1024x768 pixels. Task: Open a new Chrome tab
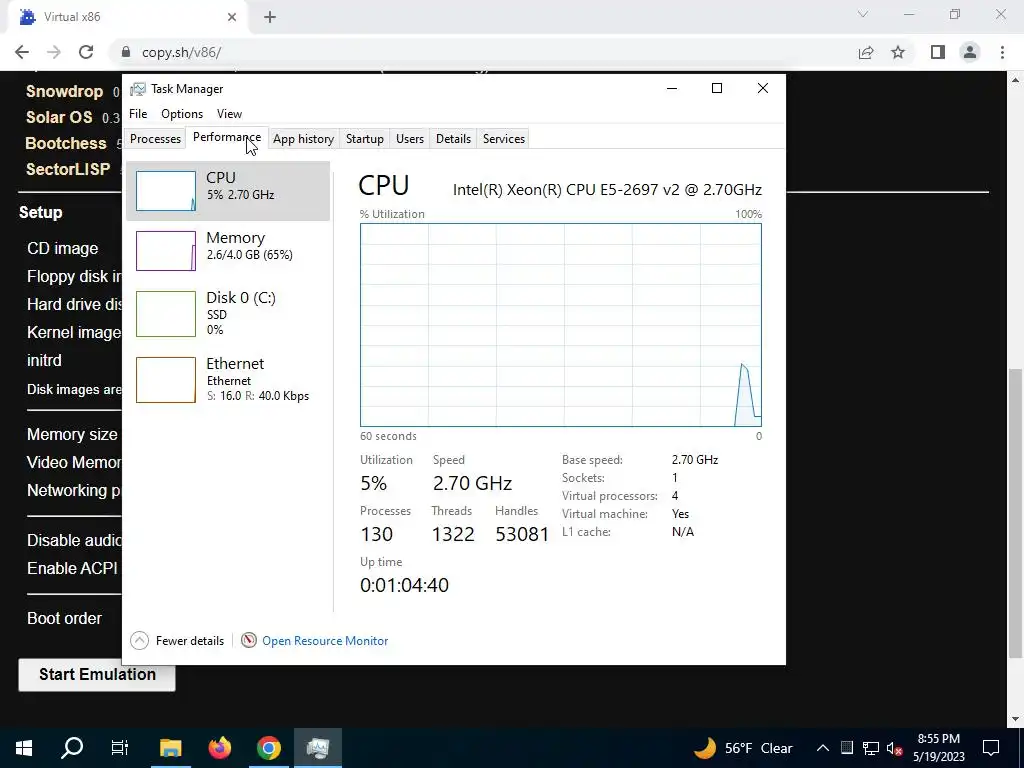click(x=270, y=18)
